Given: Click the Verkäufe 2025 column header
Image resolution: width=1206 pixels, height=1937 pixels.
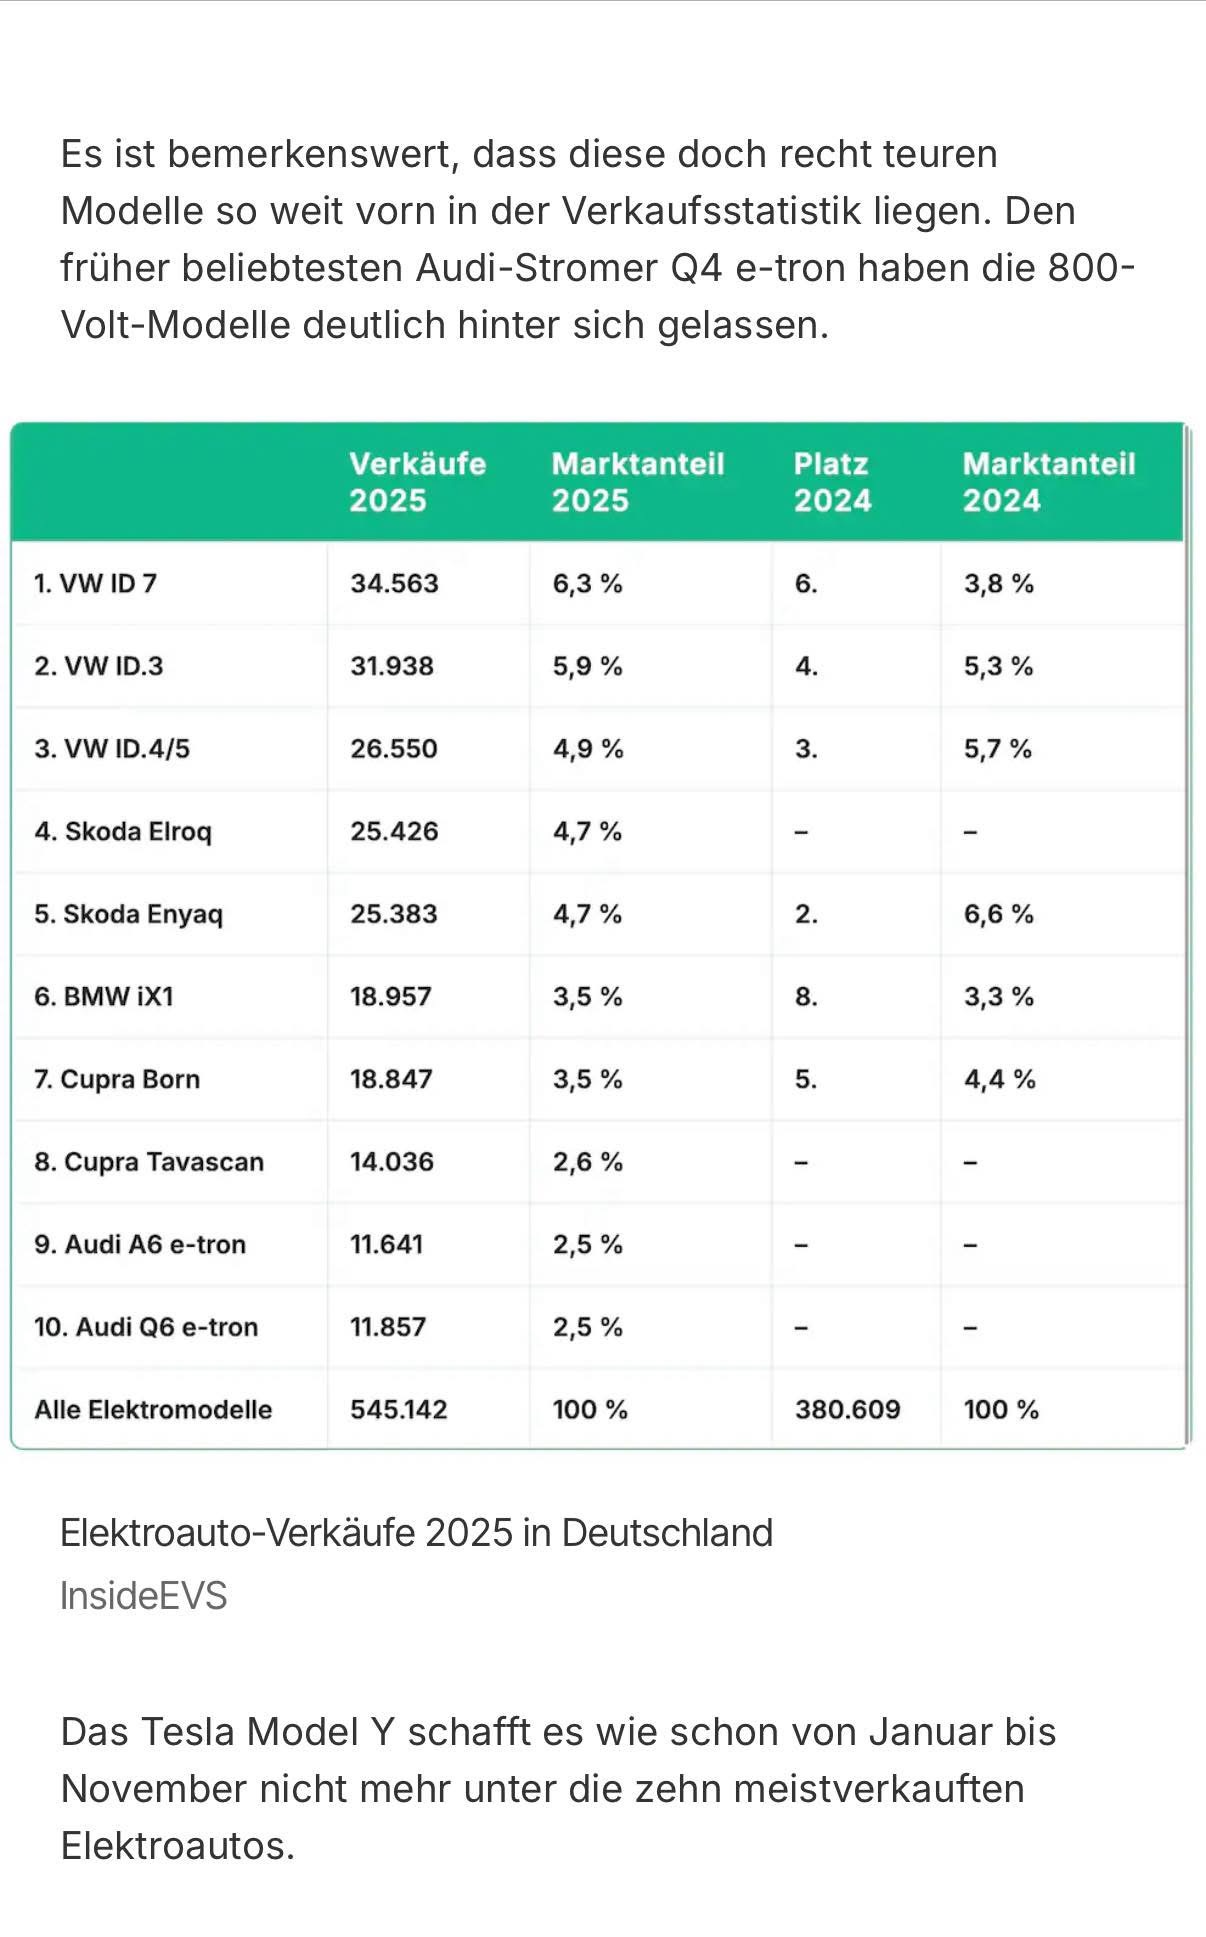Looking at the screenshot, I should (417, 482).
